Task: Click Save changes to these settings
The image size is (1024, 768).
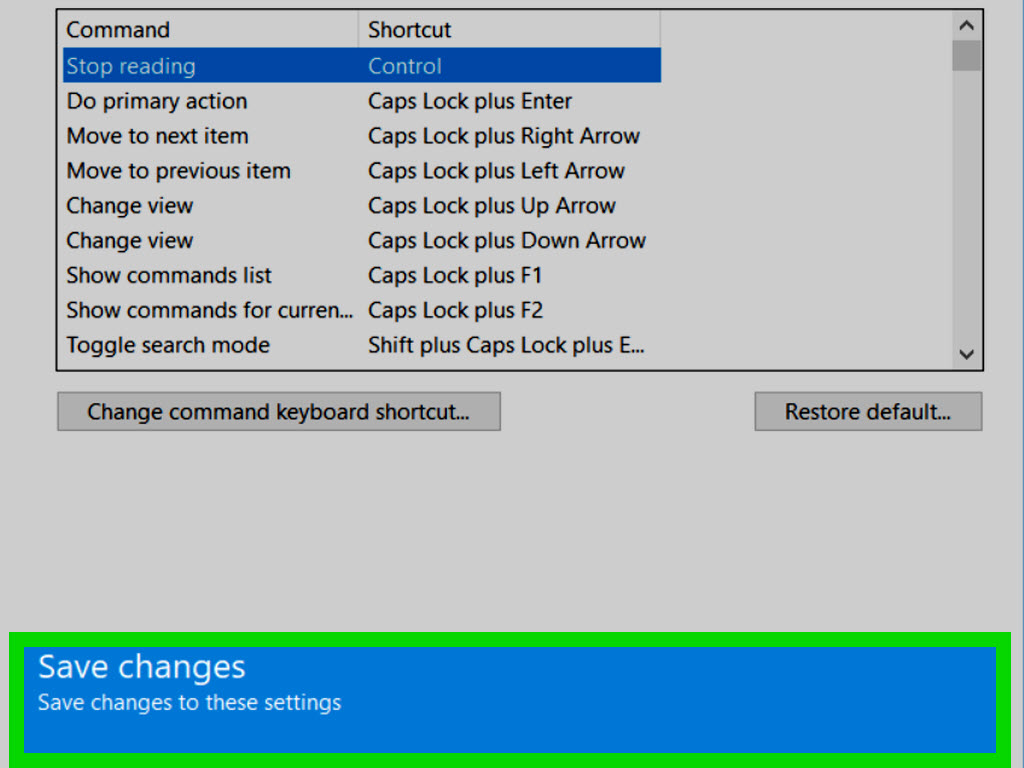Action: [x=510, y=700]
